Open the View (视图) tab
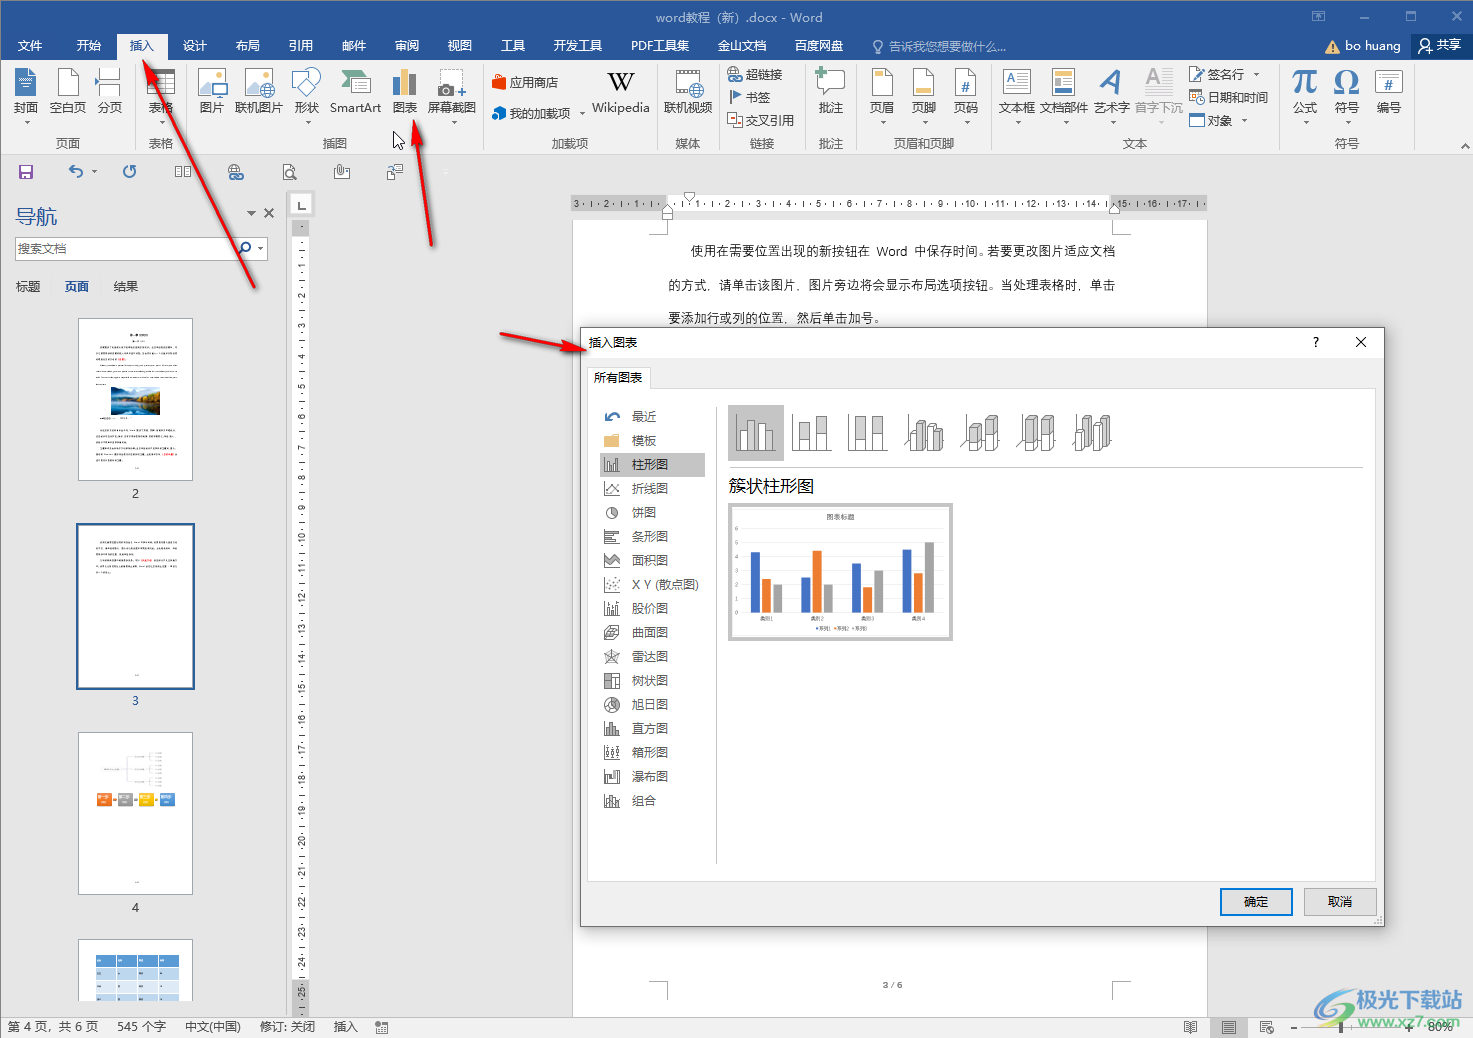The image size is (1473, 1038). [x=460, y=46]
